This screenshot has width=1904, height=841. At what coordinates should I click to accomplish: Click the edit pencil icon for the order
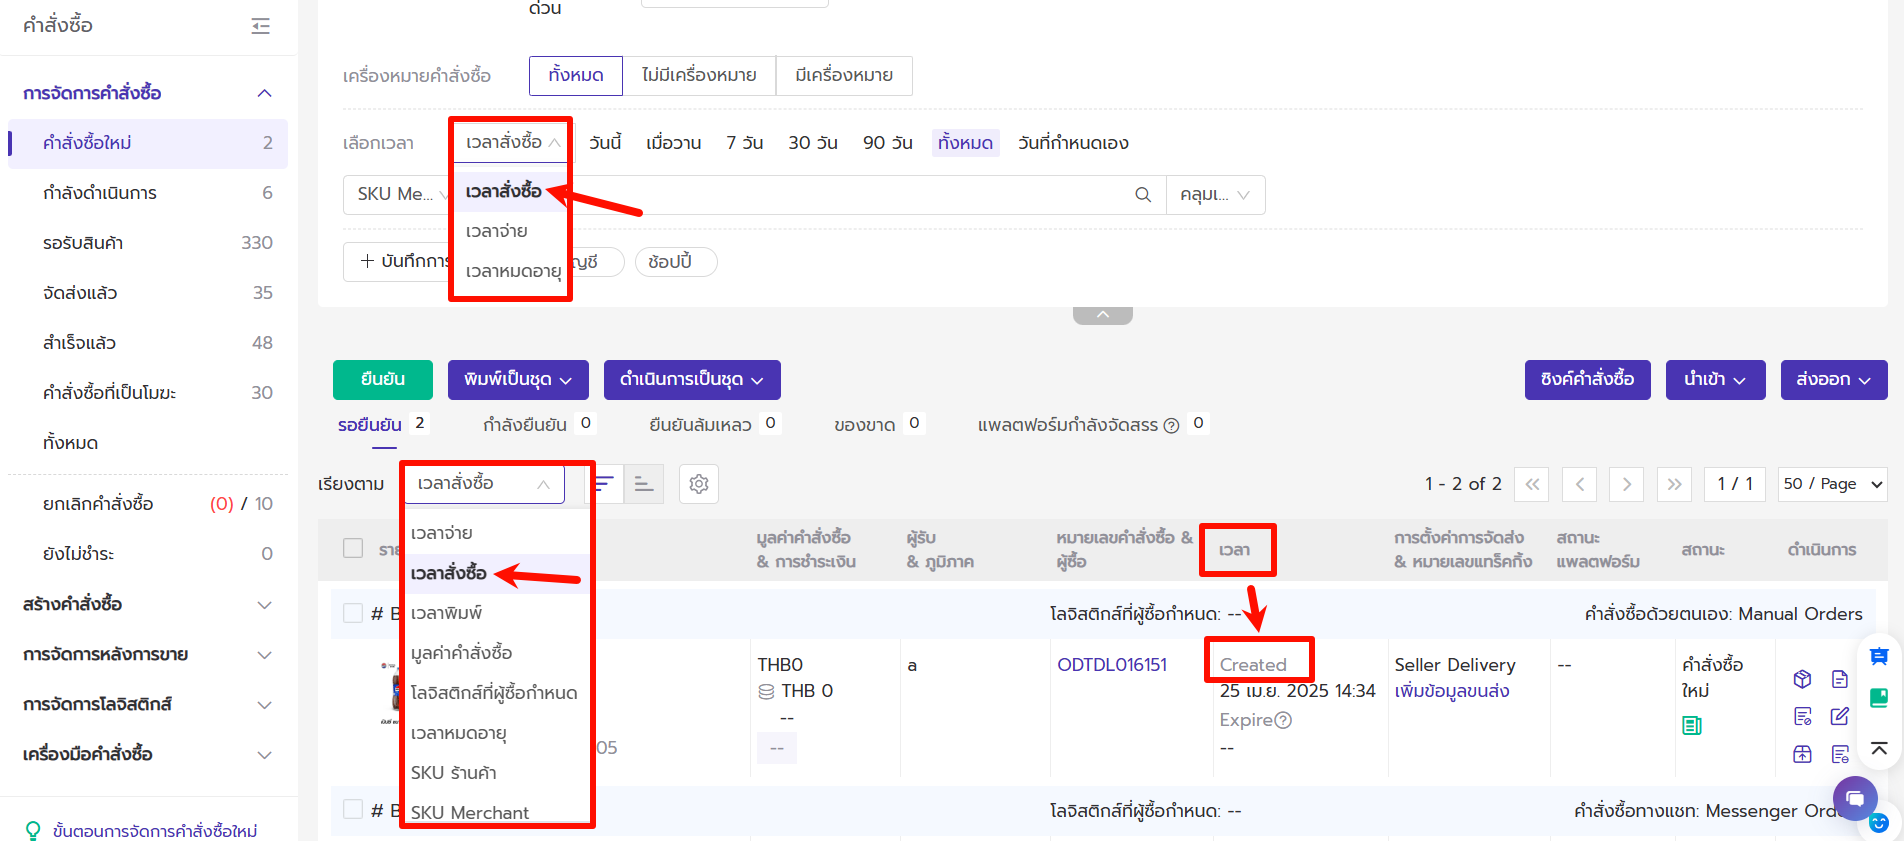(x=1840, y=716)
